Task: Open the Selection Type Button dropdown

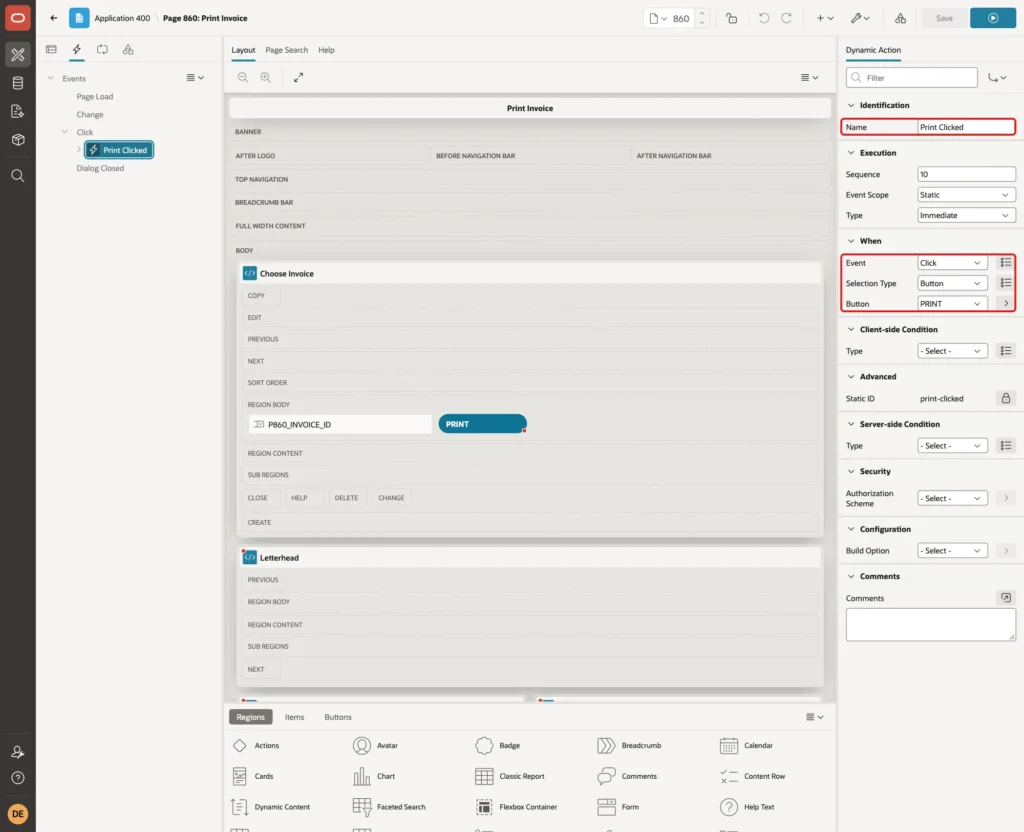Action: tap(952, 283)
